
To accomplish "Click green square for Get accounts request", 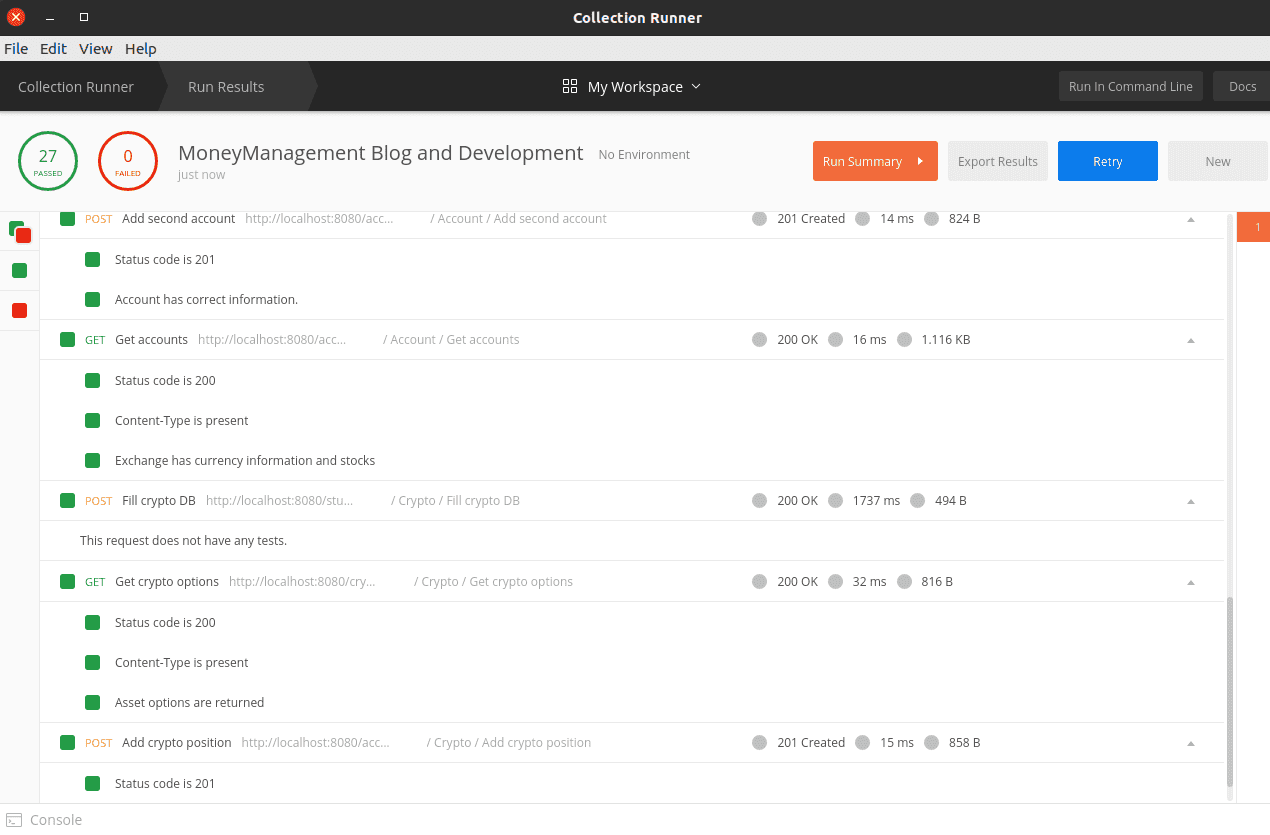I will click(x=67, y=340).
